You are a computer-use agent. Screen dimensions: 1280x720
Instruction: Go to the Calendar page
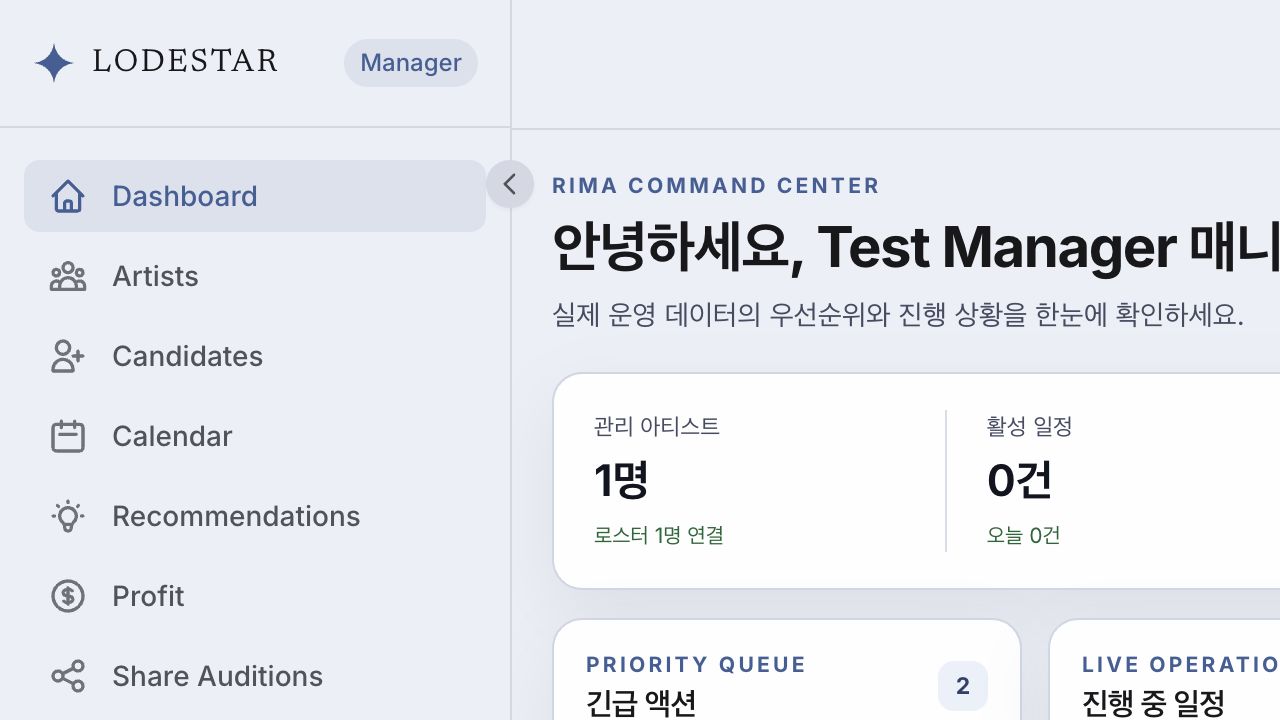click(x=255, y=436)
